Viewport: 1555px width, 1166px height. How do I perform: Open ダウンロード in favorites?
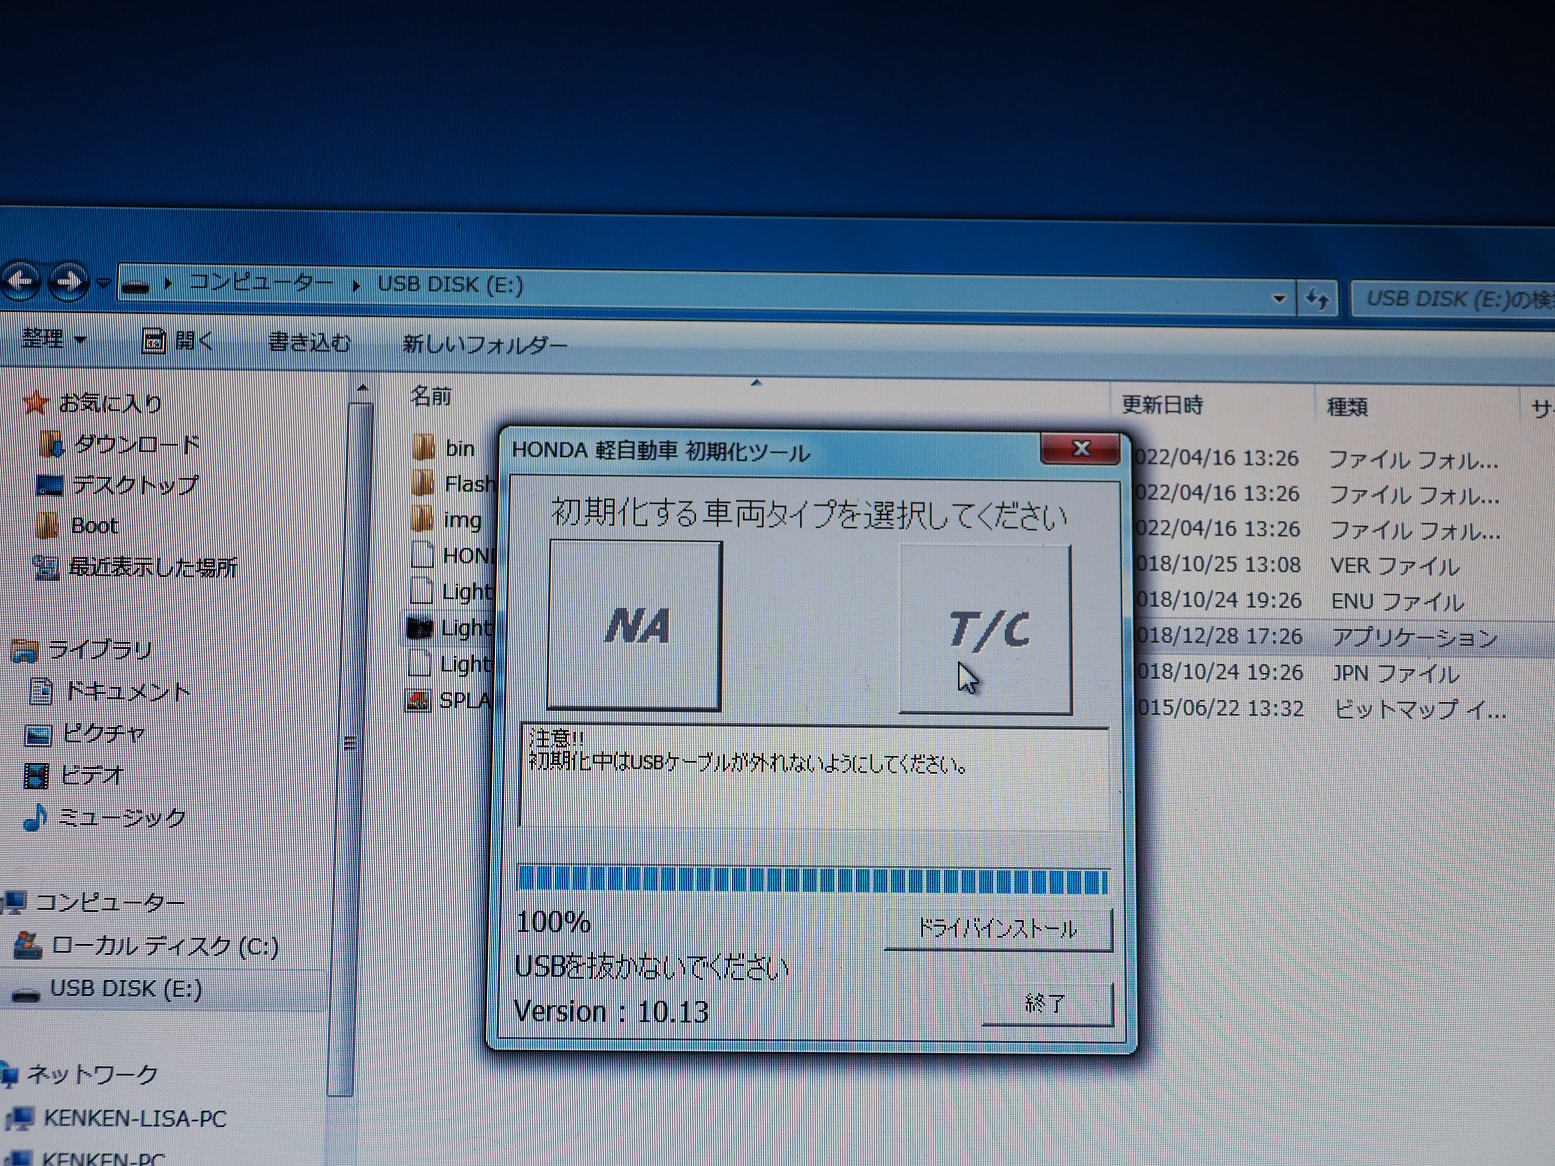point(137,444)
